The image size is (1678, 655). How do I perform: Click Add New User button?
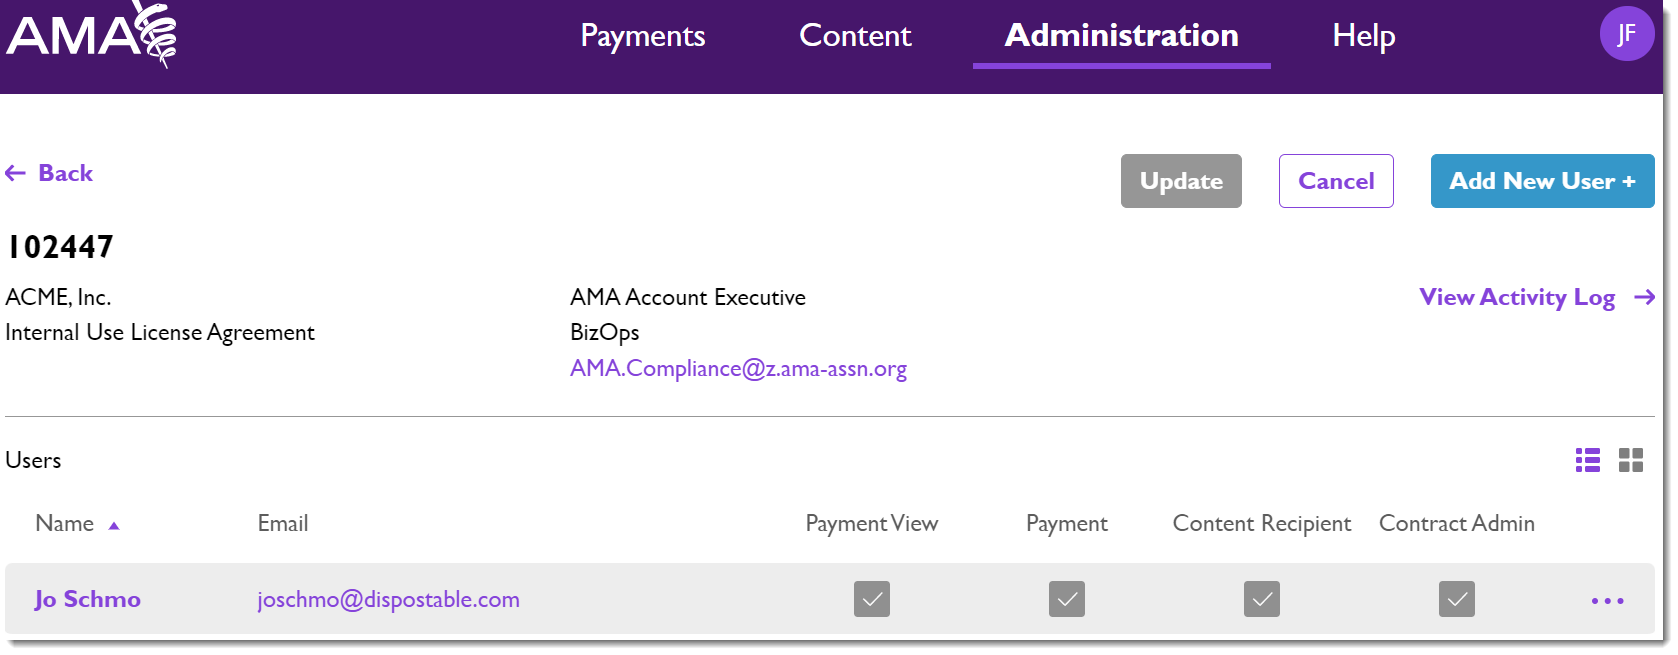coord(1541,181)
